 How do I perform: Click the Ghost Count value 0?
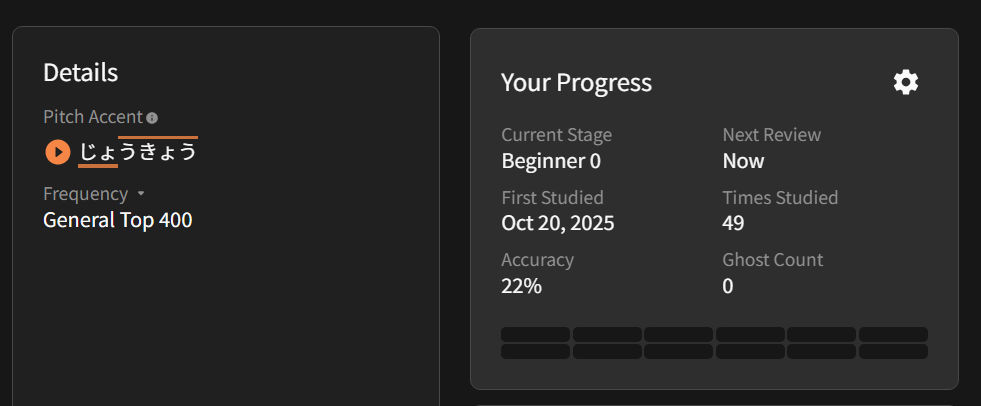click(728, 286)
